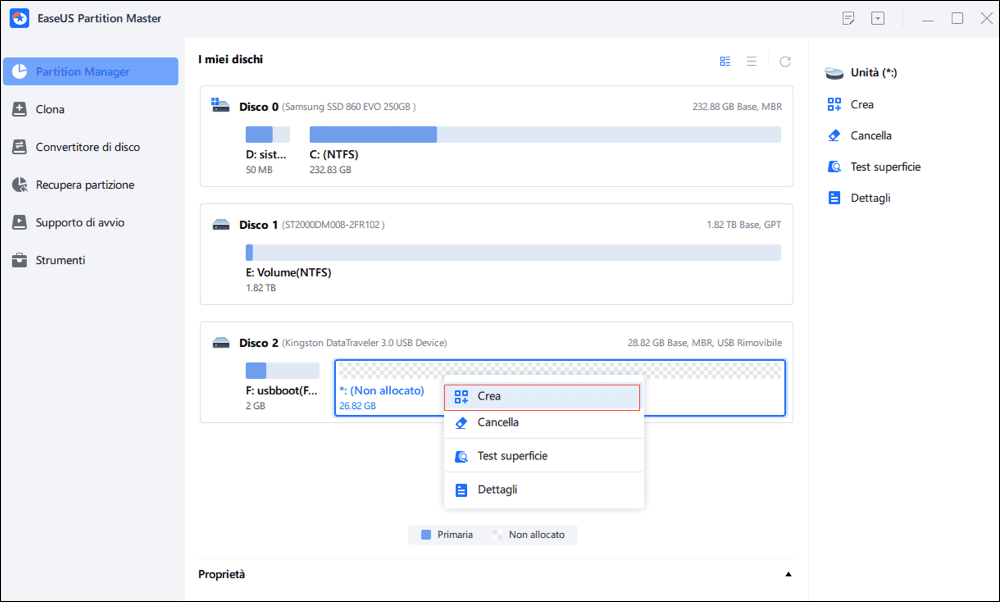
Task: Click the Disco 0 title text
Action: 259,106
